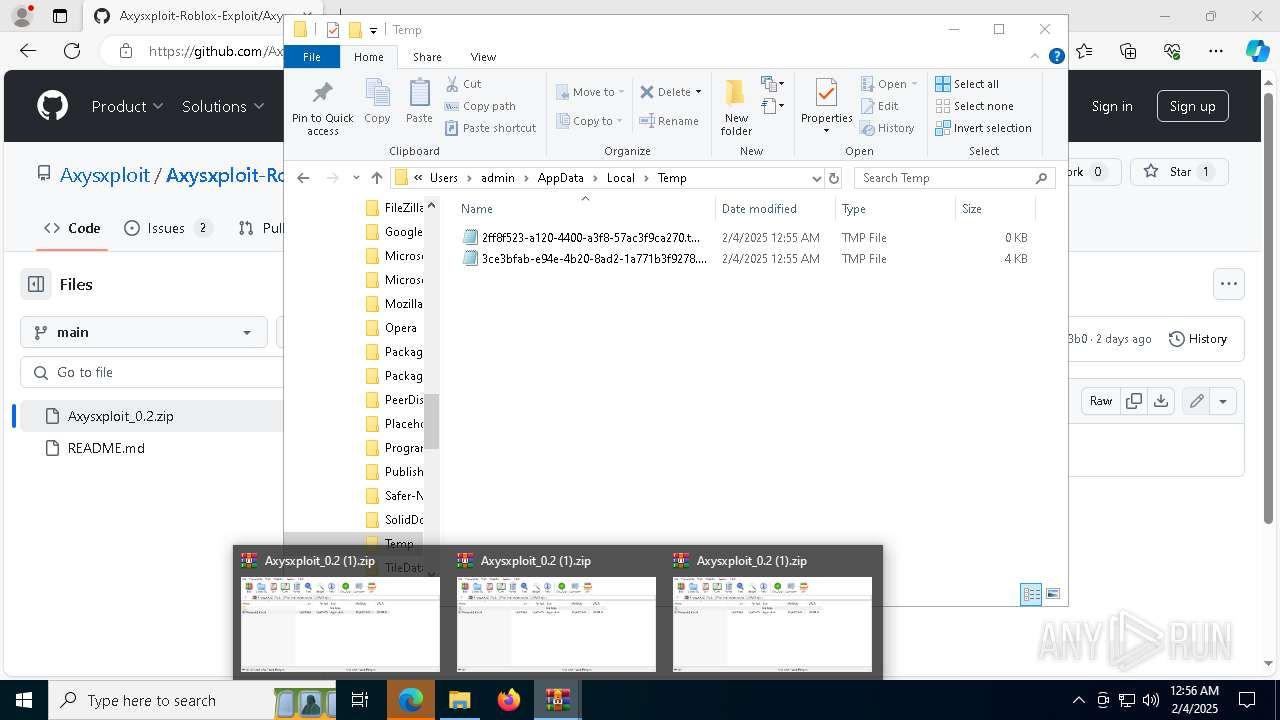Click the Paste ribbon icon
Viewport: 1280px width, 720px height.
[x=419, y=102]
